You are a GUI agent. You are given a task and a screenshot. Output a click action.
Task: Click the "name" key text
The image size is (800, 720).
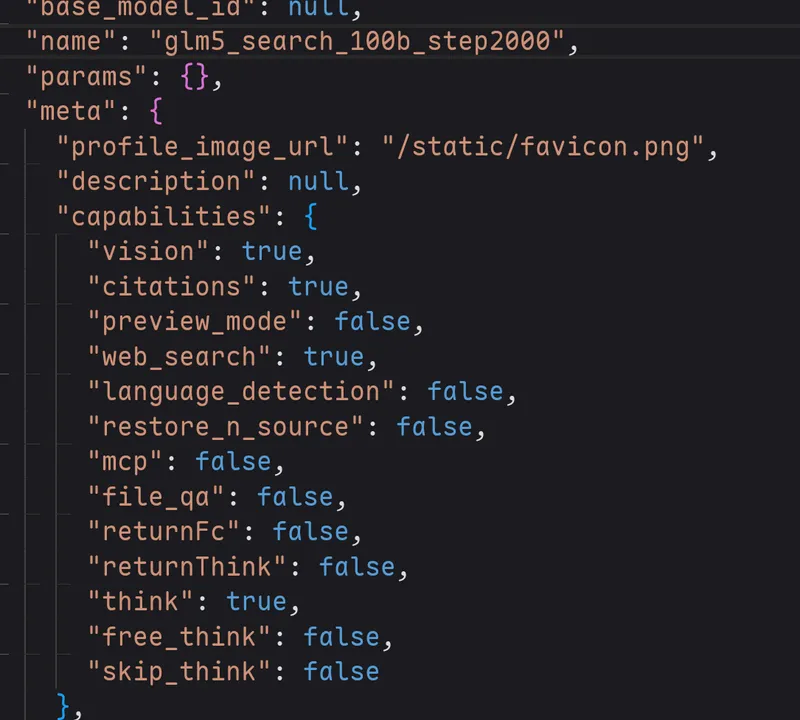click(71, 41)
